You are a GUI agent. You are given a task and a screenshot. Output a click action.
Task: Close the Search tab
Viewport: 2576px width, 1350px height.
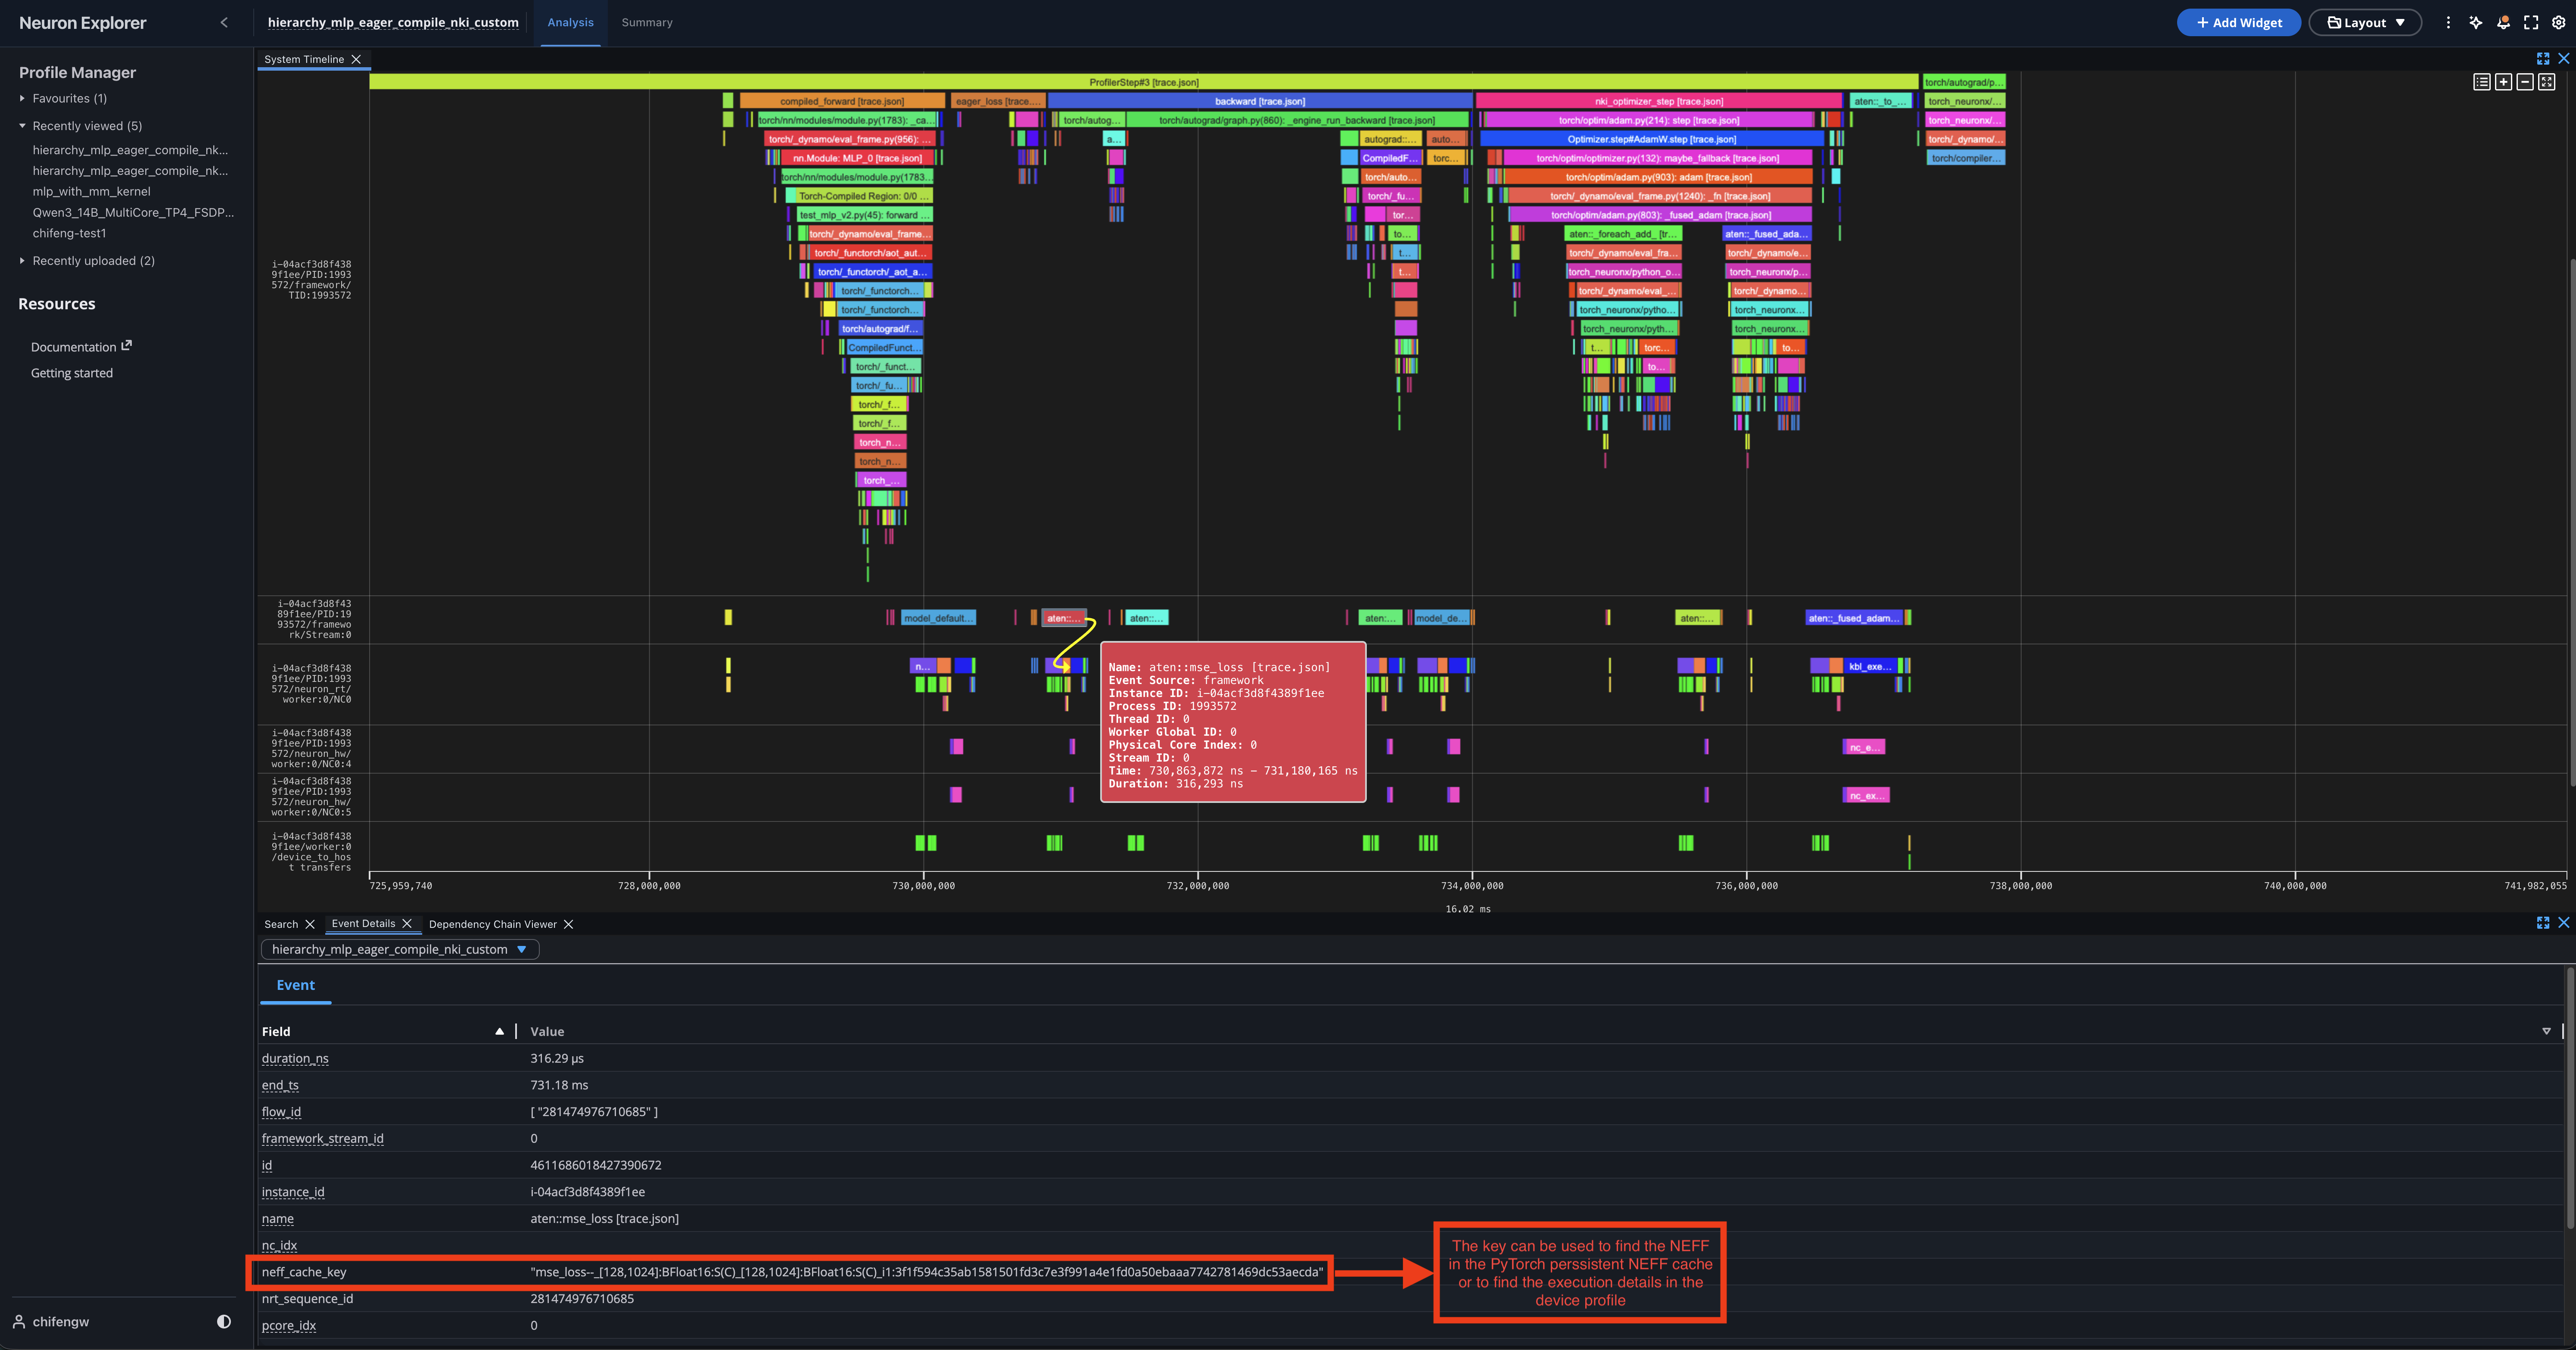pos(310,924)
